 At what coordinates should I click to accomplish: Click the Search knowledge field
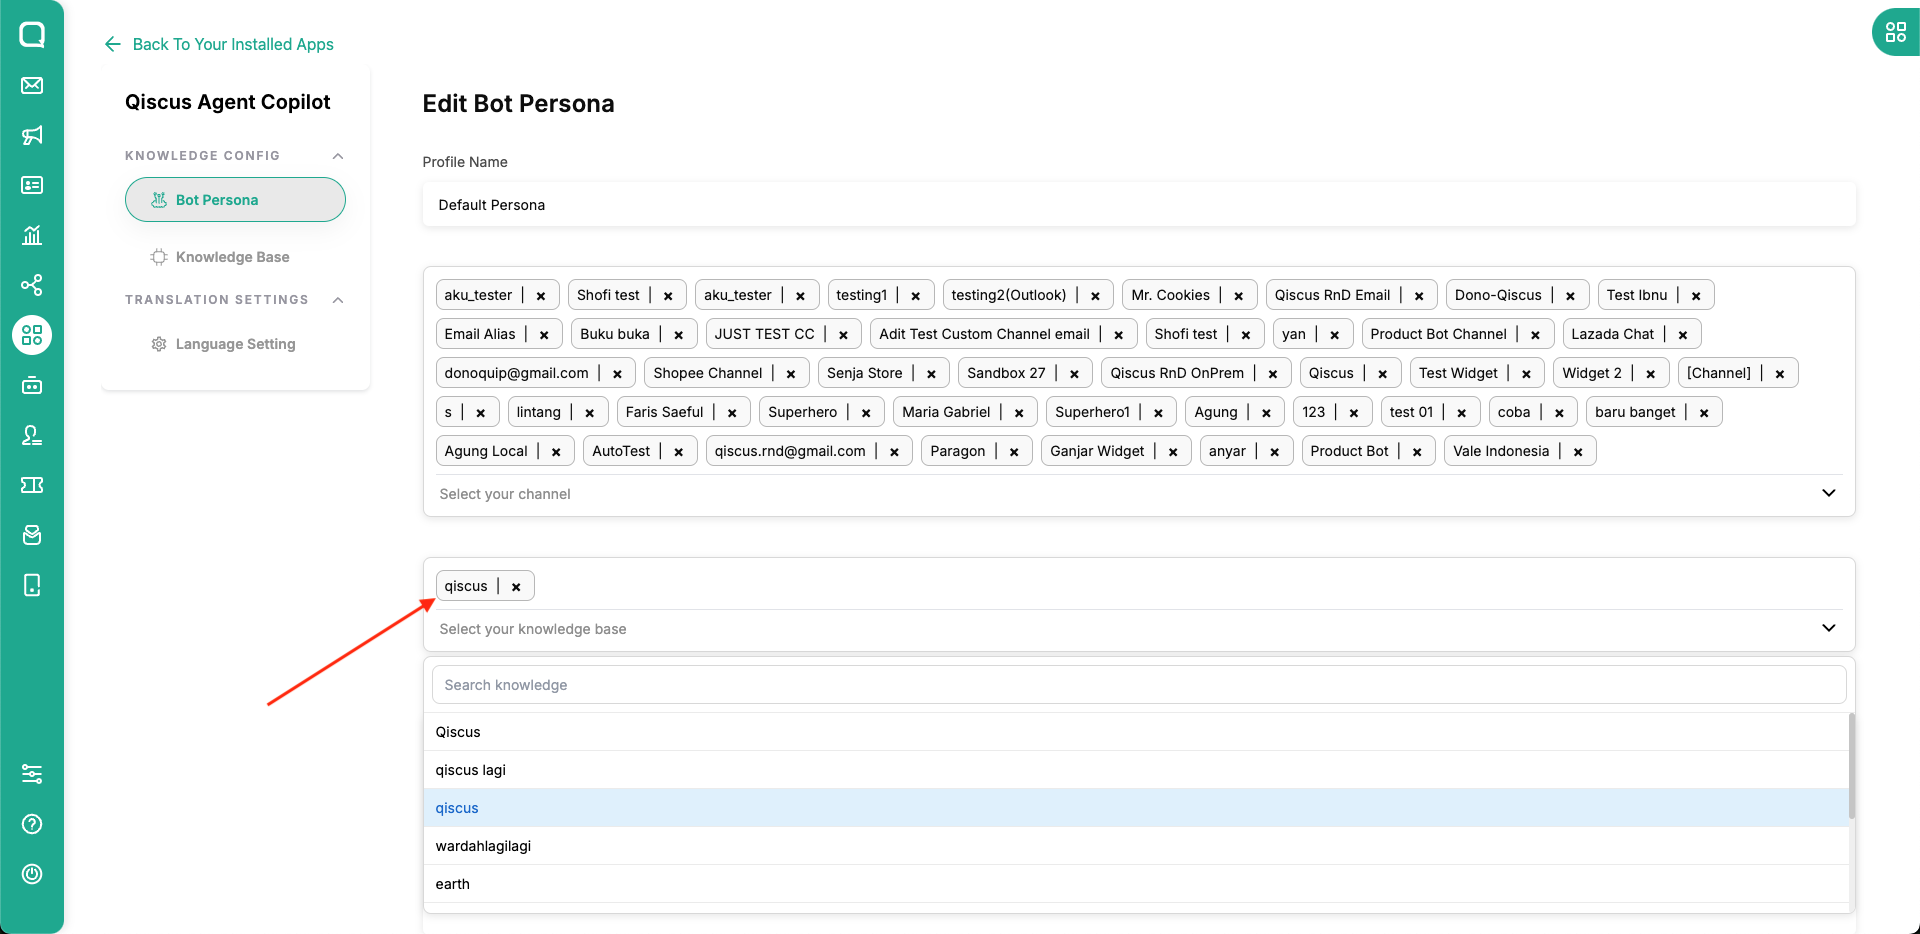pos(1139,685)
